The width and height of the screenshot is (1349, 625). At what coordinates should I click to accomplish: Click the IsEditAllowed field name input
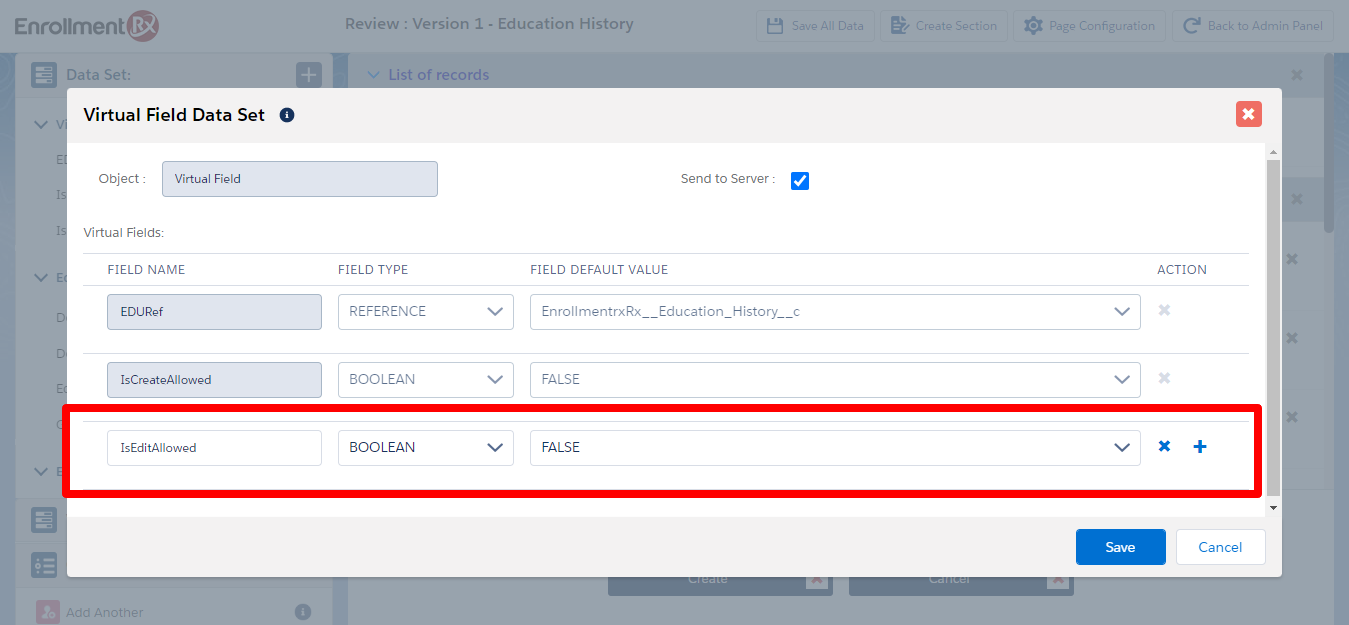[x=214, y=448]
